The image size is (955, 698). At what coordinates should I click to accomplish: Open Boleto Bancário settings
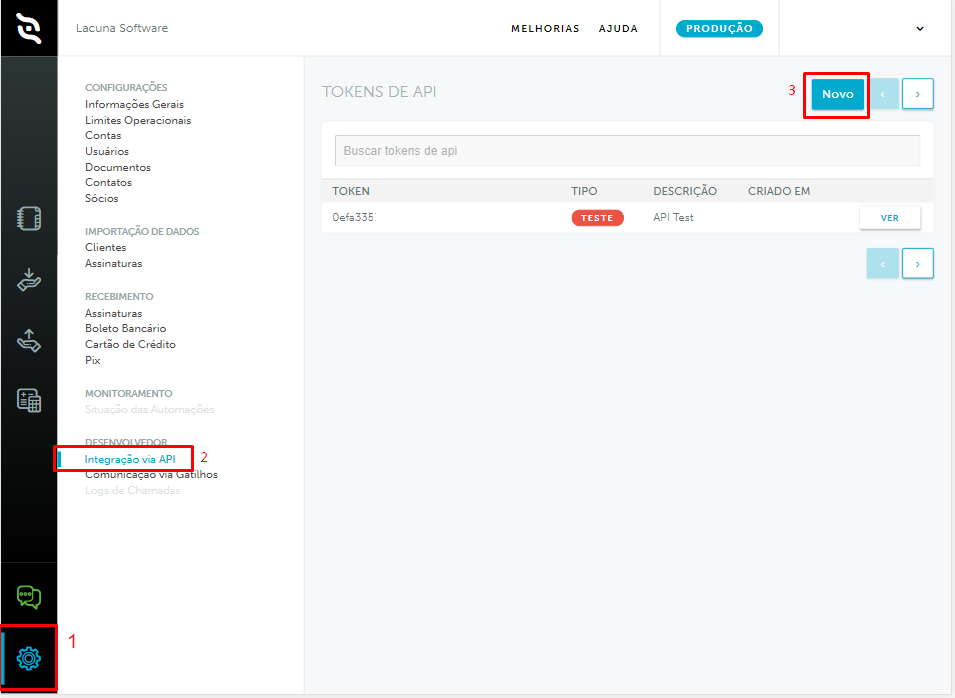[x=125, y=328]
